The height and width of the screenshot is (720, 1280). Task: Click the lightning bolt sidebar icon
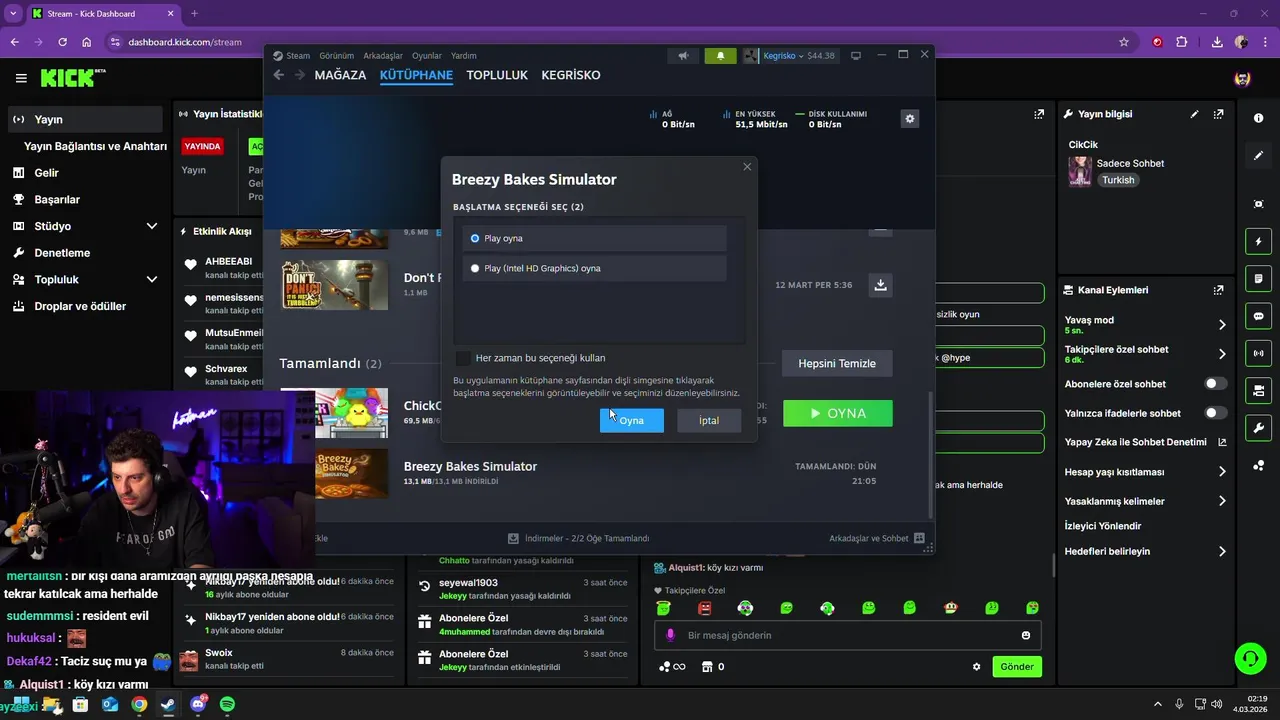[1258, 242]
